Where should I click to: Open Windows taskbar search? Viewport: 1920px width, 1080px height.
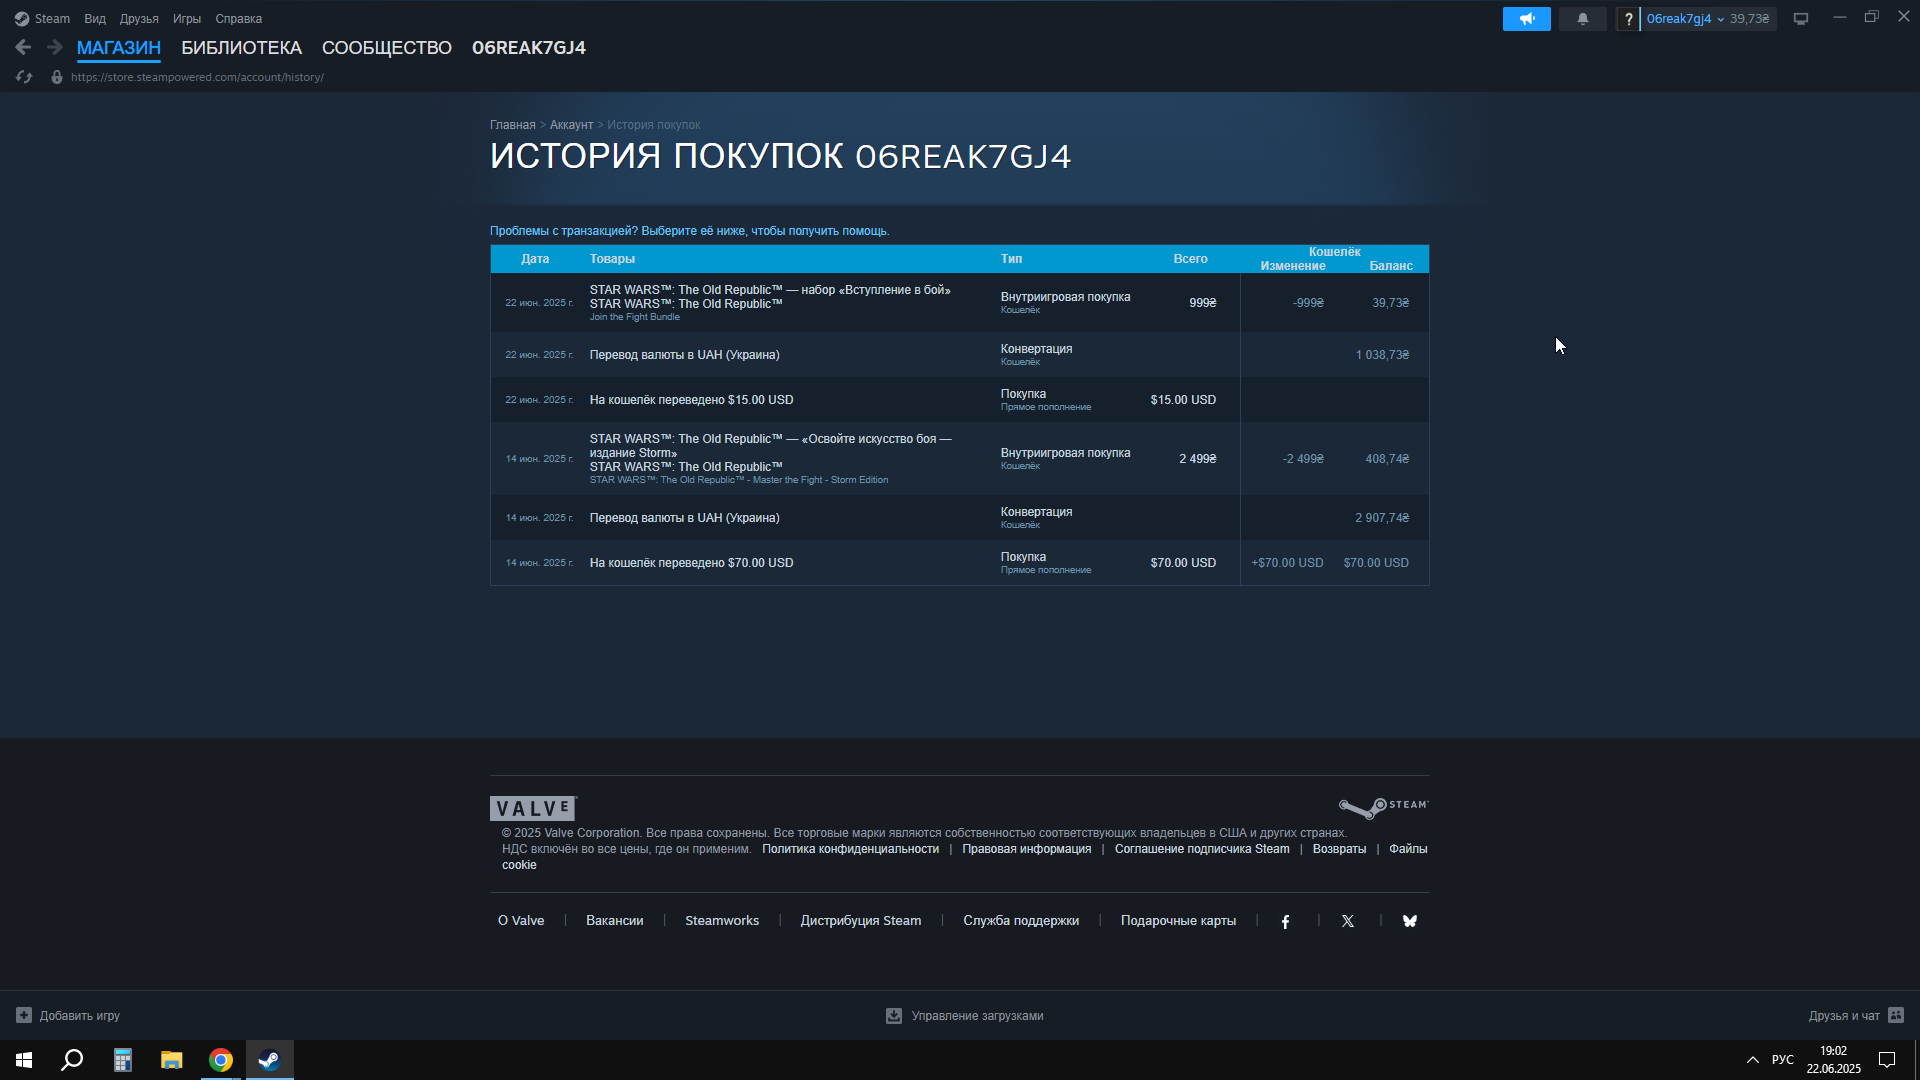click(72, 1060)
